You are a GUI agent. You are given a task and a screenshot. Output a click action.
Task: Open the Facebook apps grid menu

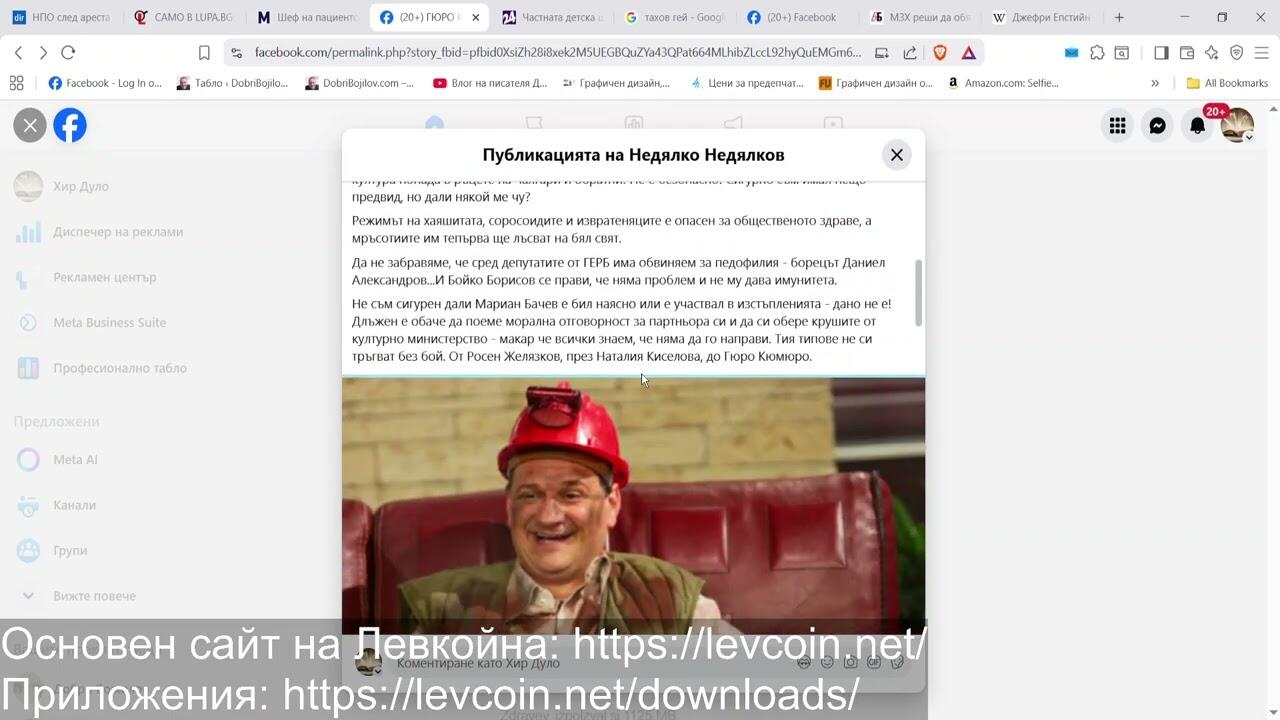pos(1117,126)
